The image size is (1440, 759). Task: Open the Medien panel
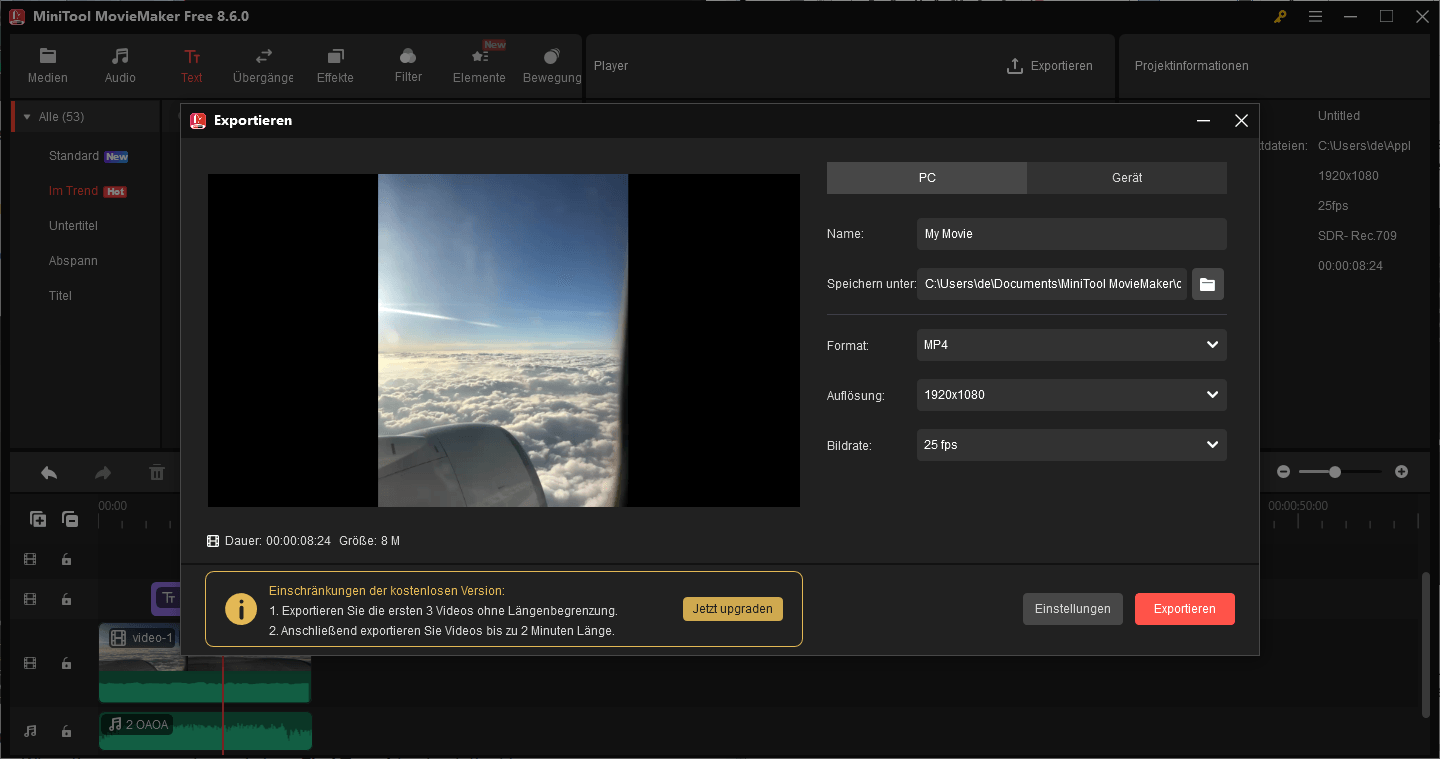pos(47,65)
